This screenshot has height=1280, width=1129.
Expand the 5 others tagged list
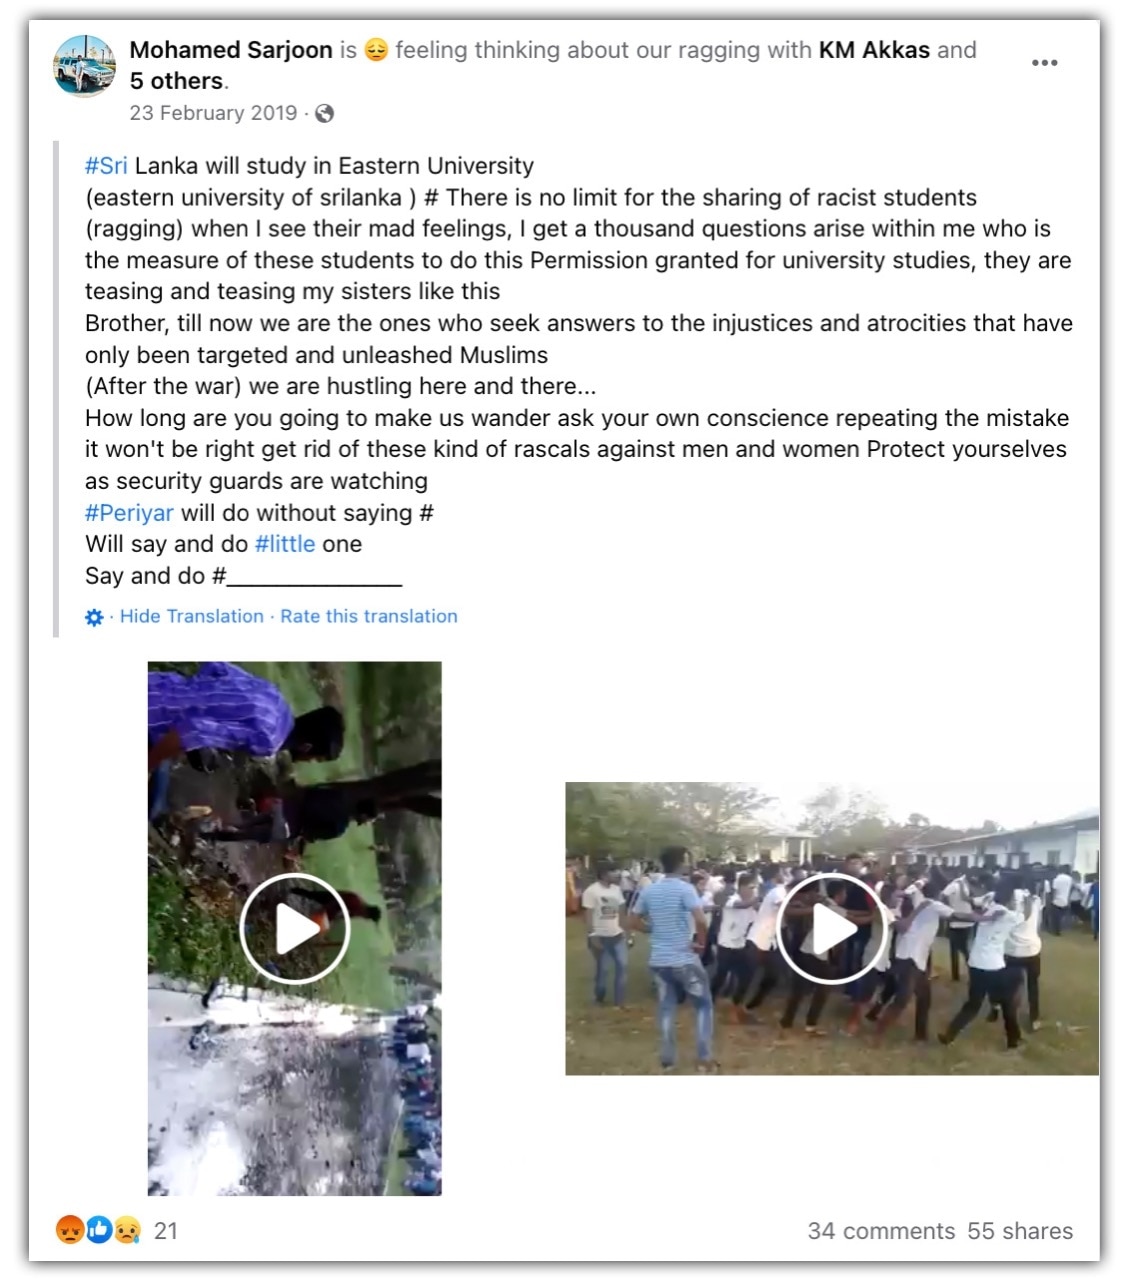[176, 81]
